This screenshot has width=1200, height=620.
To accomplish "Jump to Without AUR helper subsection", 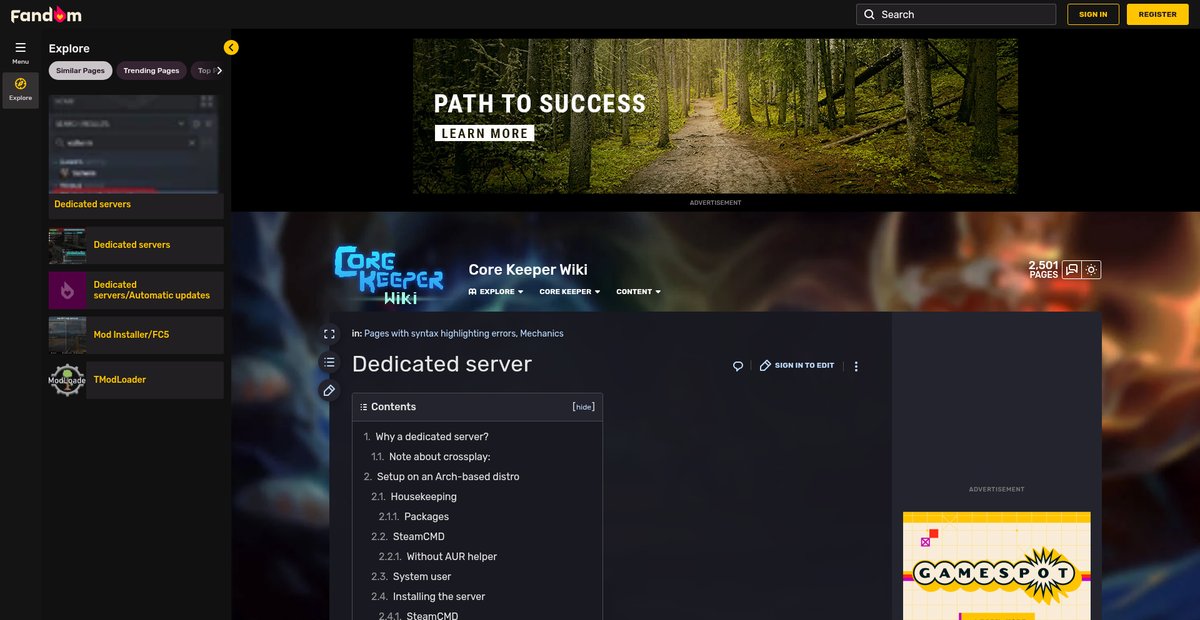I will click(x=452, y=557).
